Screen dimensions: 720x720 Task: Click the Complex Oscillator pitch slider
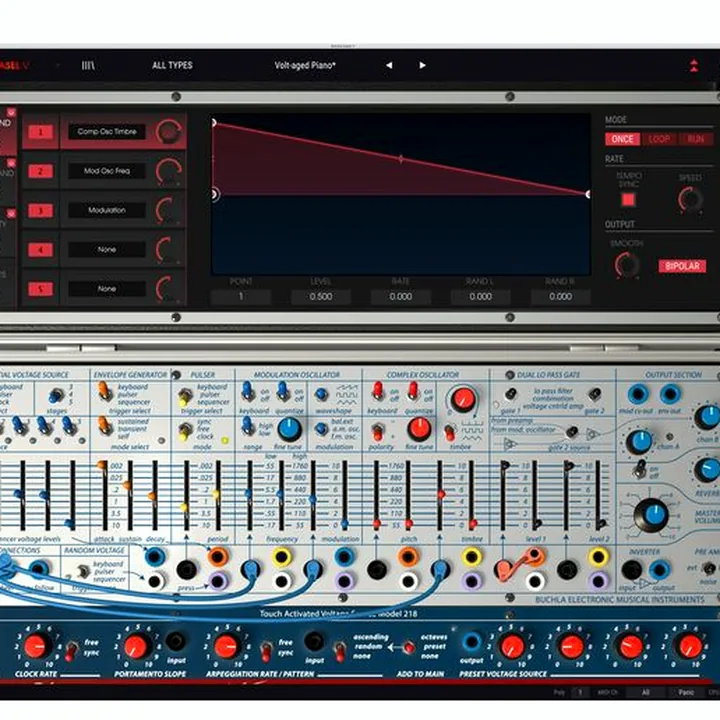408,495
